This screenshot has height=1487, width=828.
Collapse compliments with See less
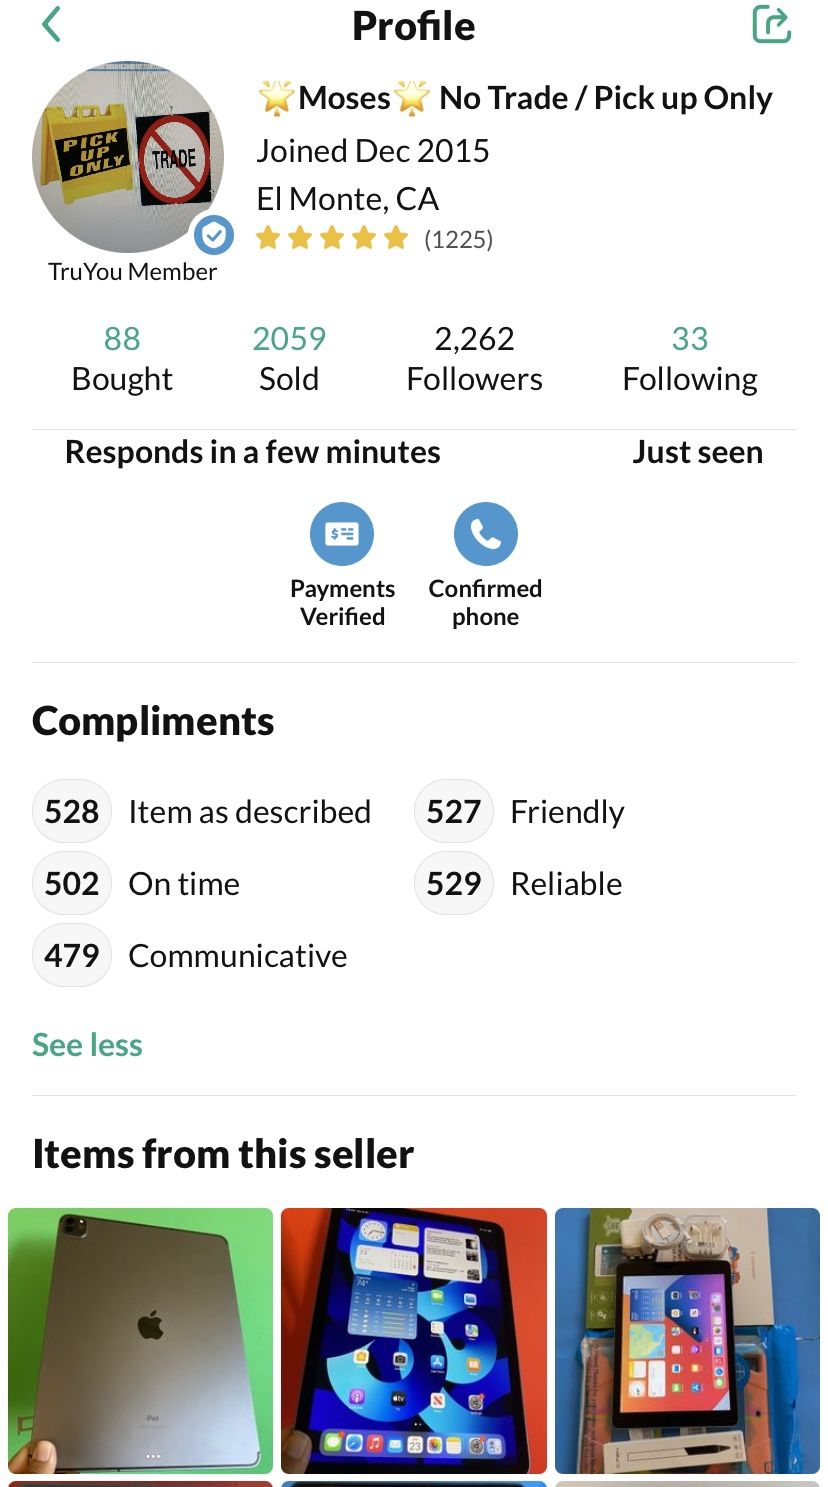(87, 1044)
